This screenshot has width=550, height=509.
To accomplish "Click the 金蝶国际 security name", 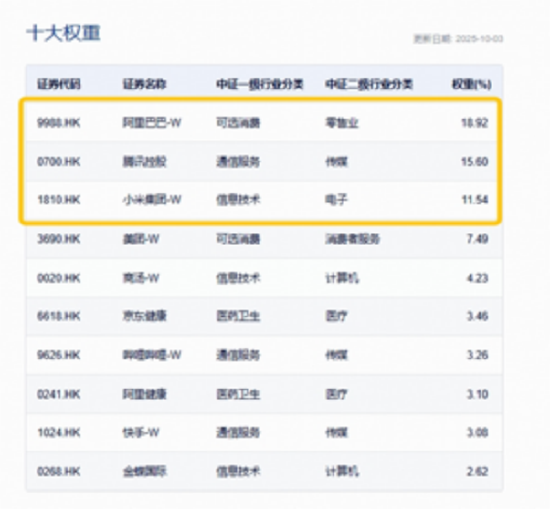I will (x=144, y=471).
